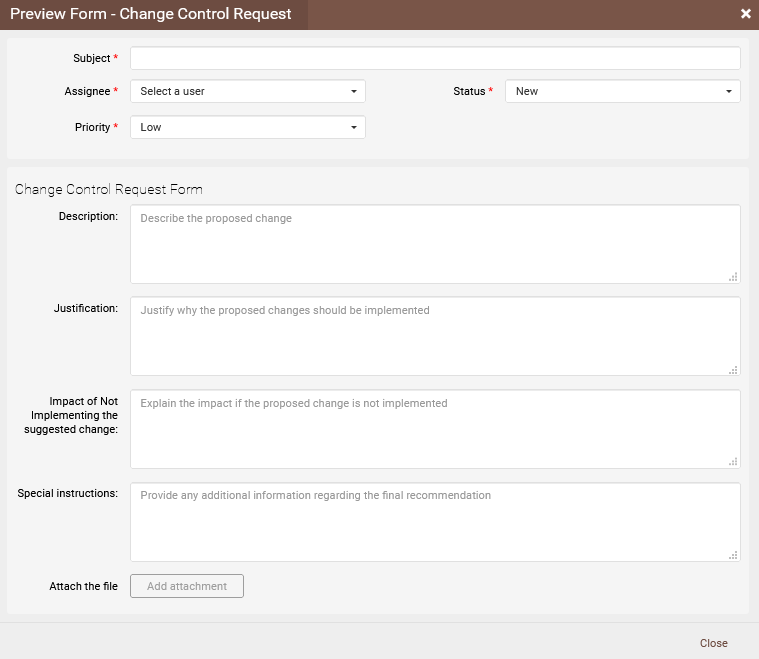Click the Close button at bottom
This screenshot has width=759, height=659.
(713, 643)
